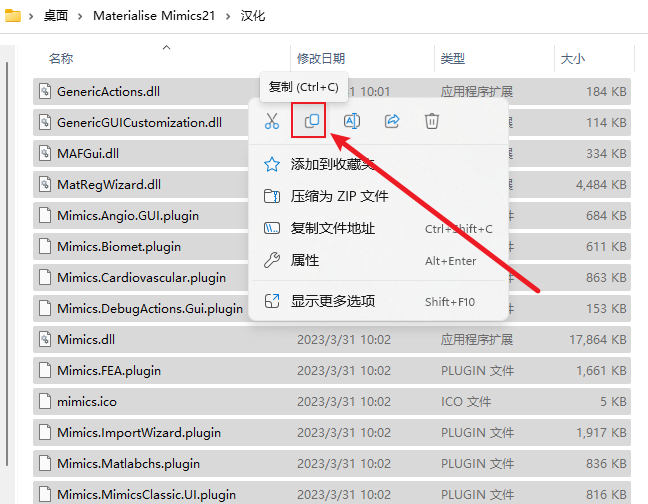Viewport: 648px width, 504px height.
Task: Click PLUGIN 文件 type of Mimics.FEA.plugin
Action: 477,371
